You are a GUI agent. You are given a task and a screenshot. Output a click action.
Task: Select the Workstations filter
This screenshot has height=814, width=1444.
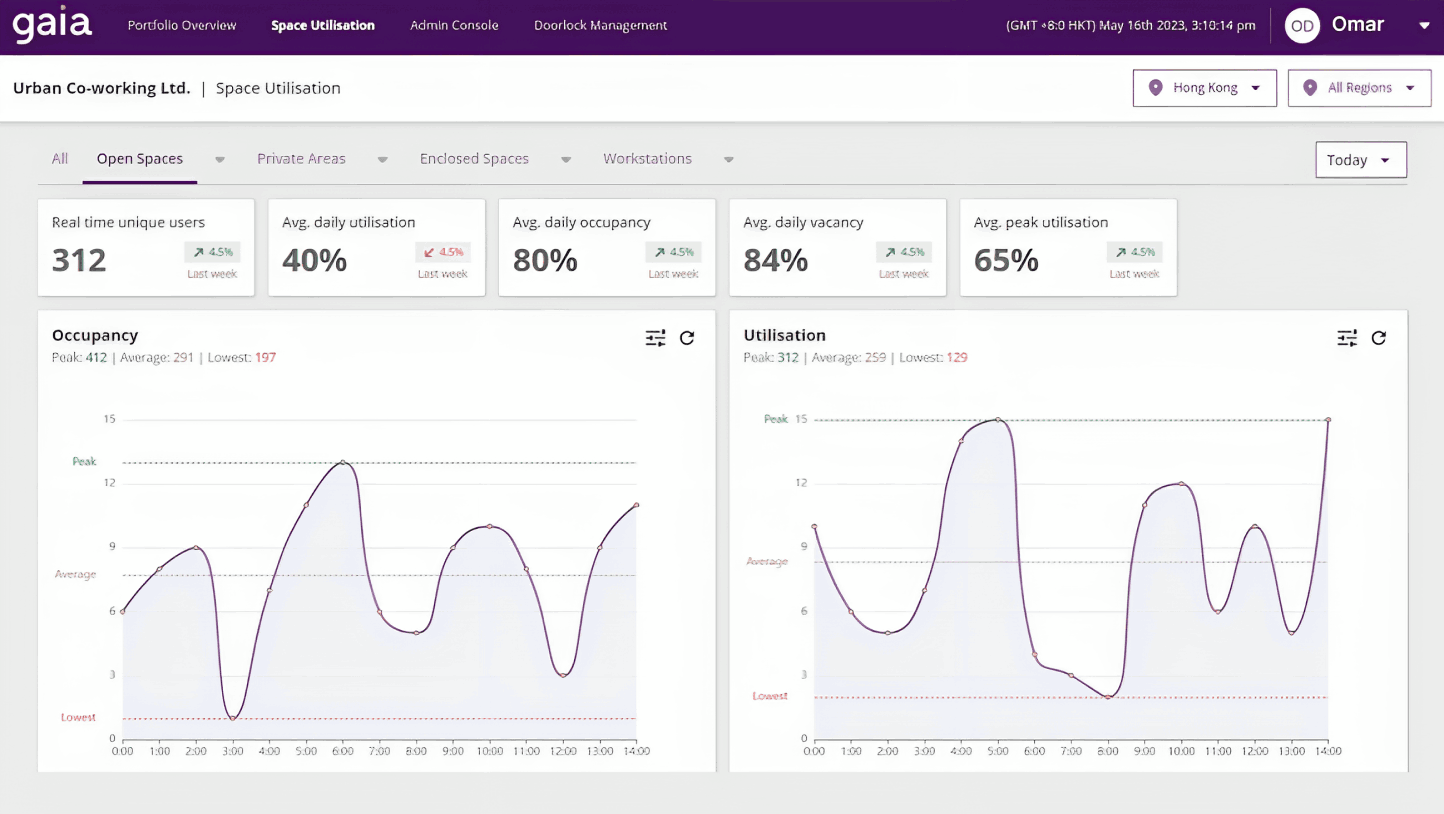(x=647, y=158)
